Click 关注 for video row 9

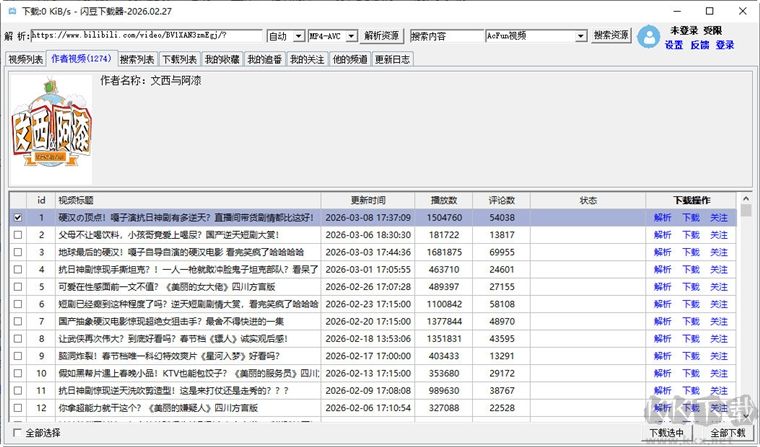click(719, 356)
